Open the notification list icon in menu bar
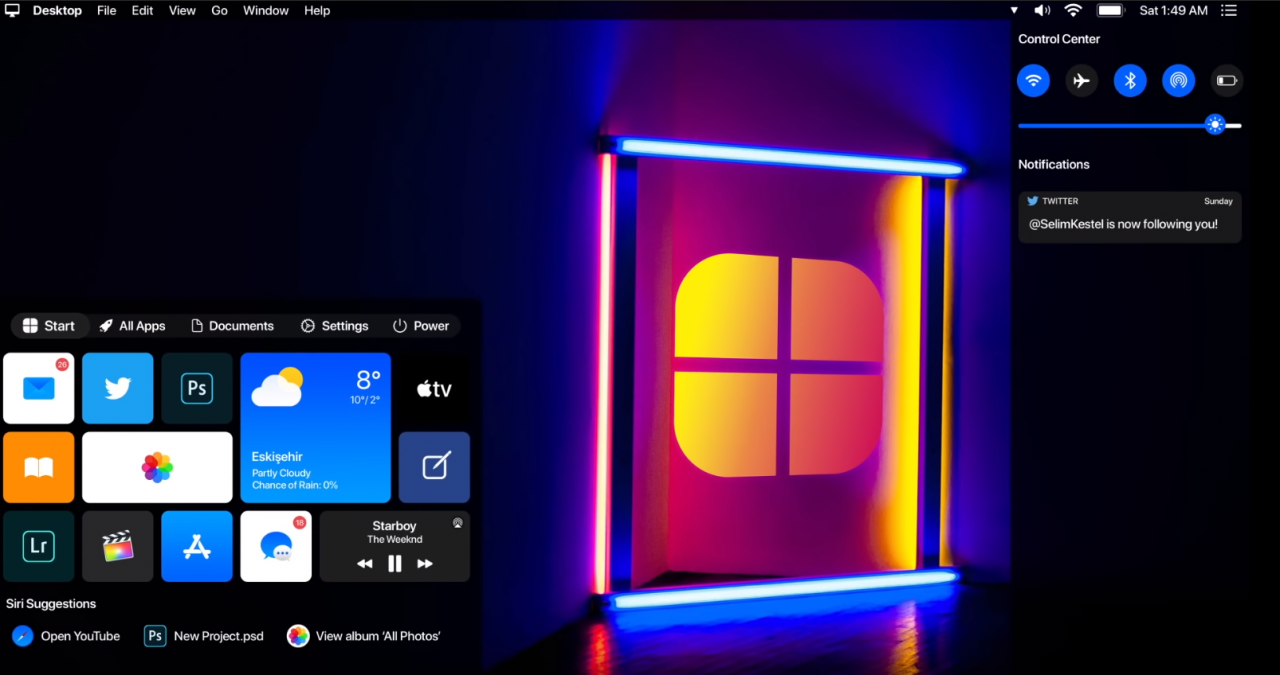 [x=1229, y=10]
